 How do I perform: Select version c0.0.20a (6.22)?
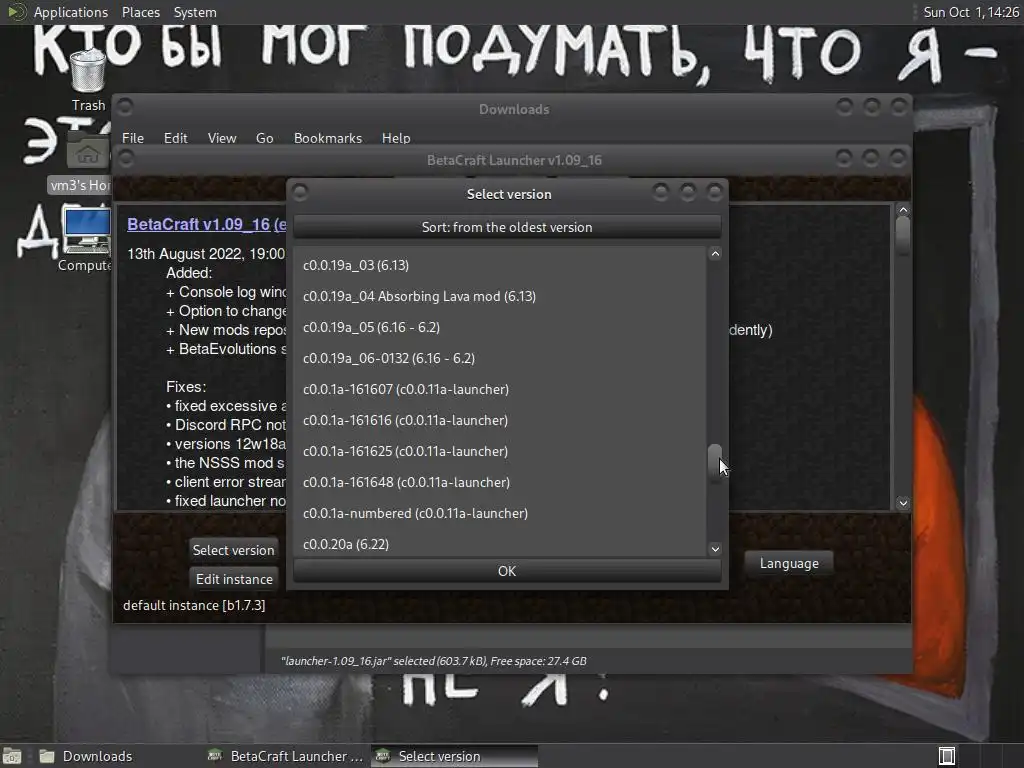coord(500,544)
